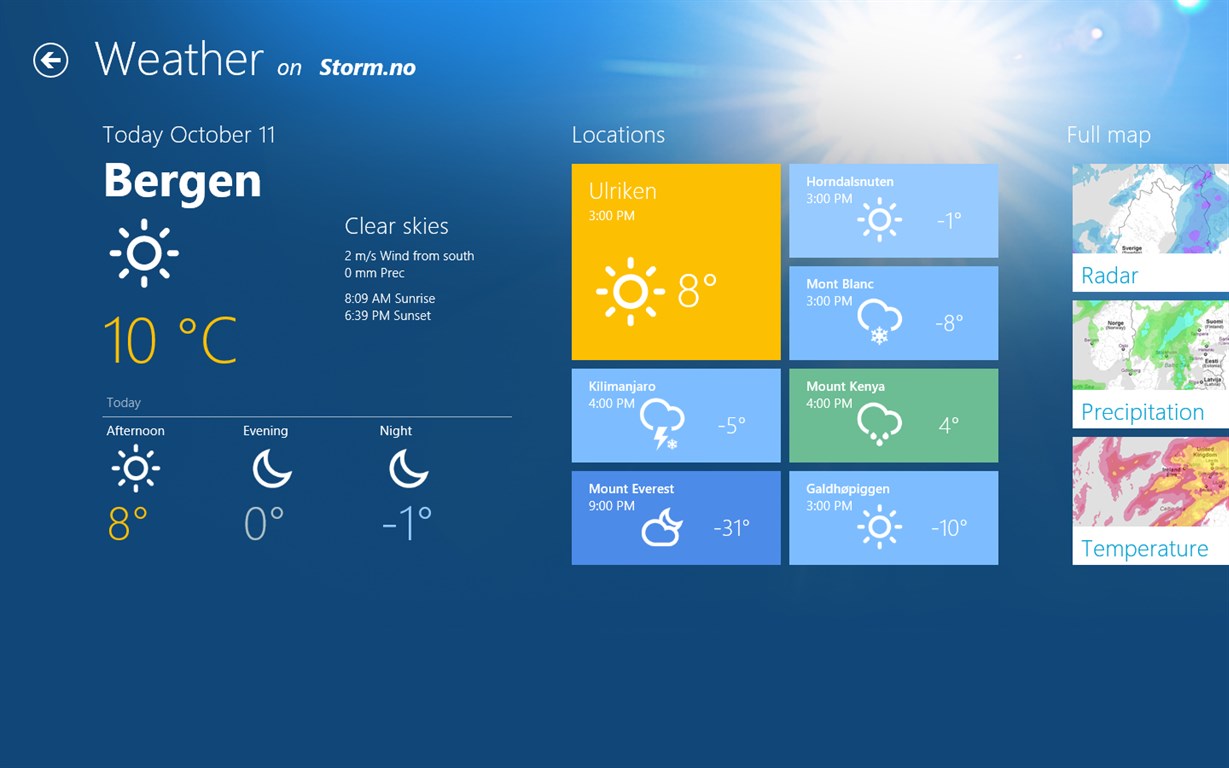Click the 8° Ulriken temperature
This screenshot has width=1229, height=768.
[697, 291]
